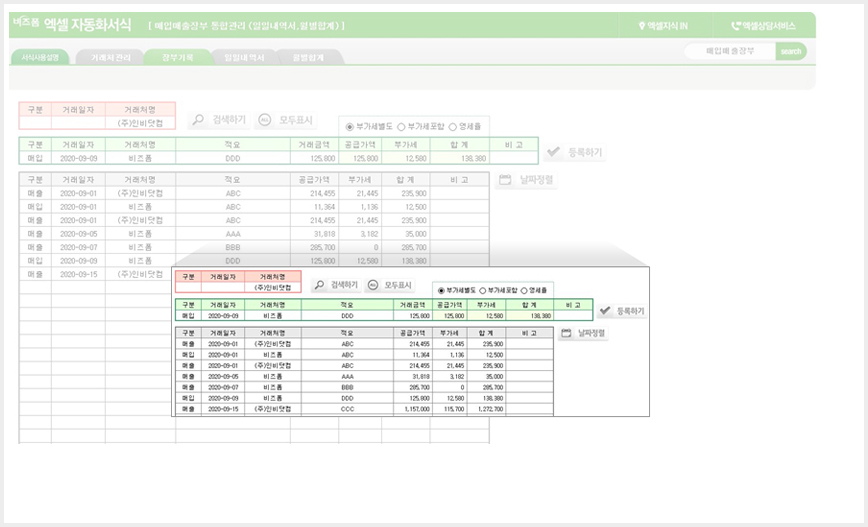Click the 11,364 cell on the faded sheet

pos(314,207)
